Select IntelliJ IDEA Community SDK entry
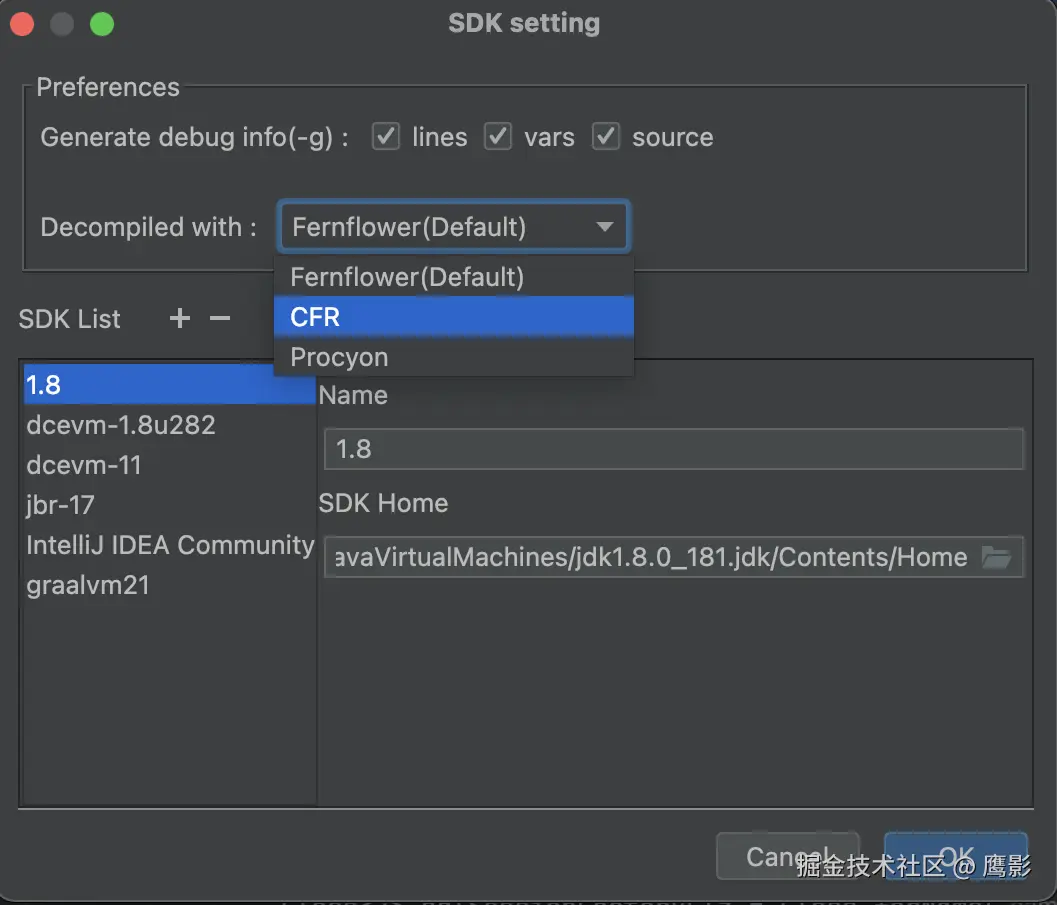This screenshot has height=905, width=1057. (x=170, y=545)
